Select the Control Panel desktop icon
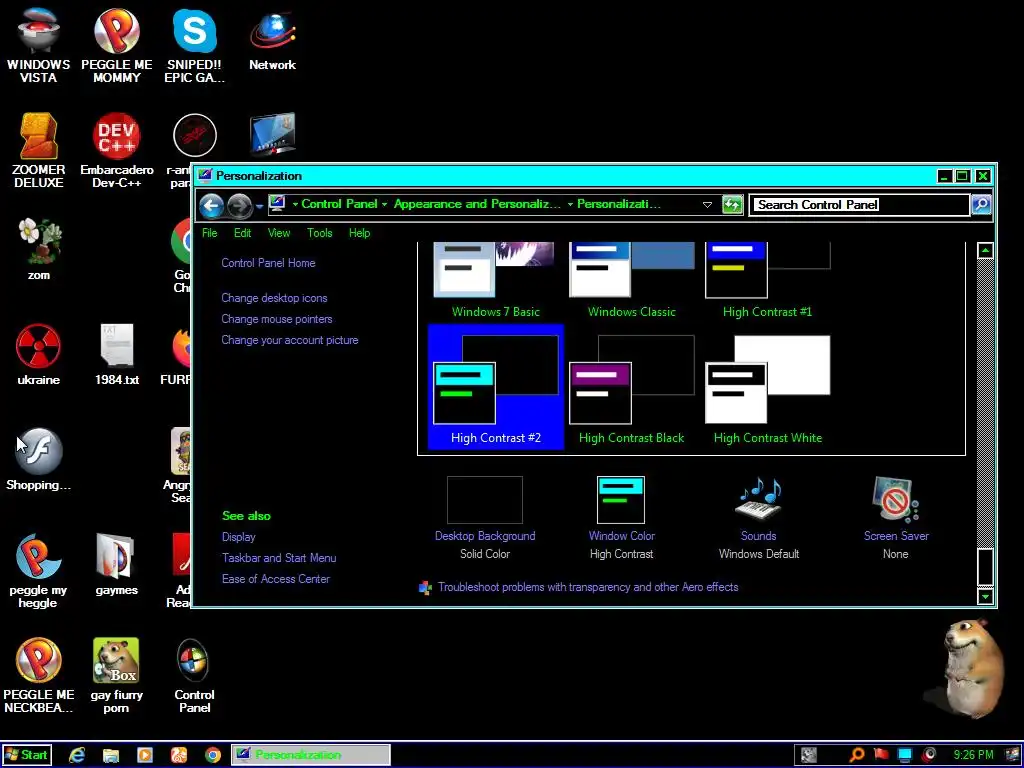 coord(194,676)
